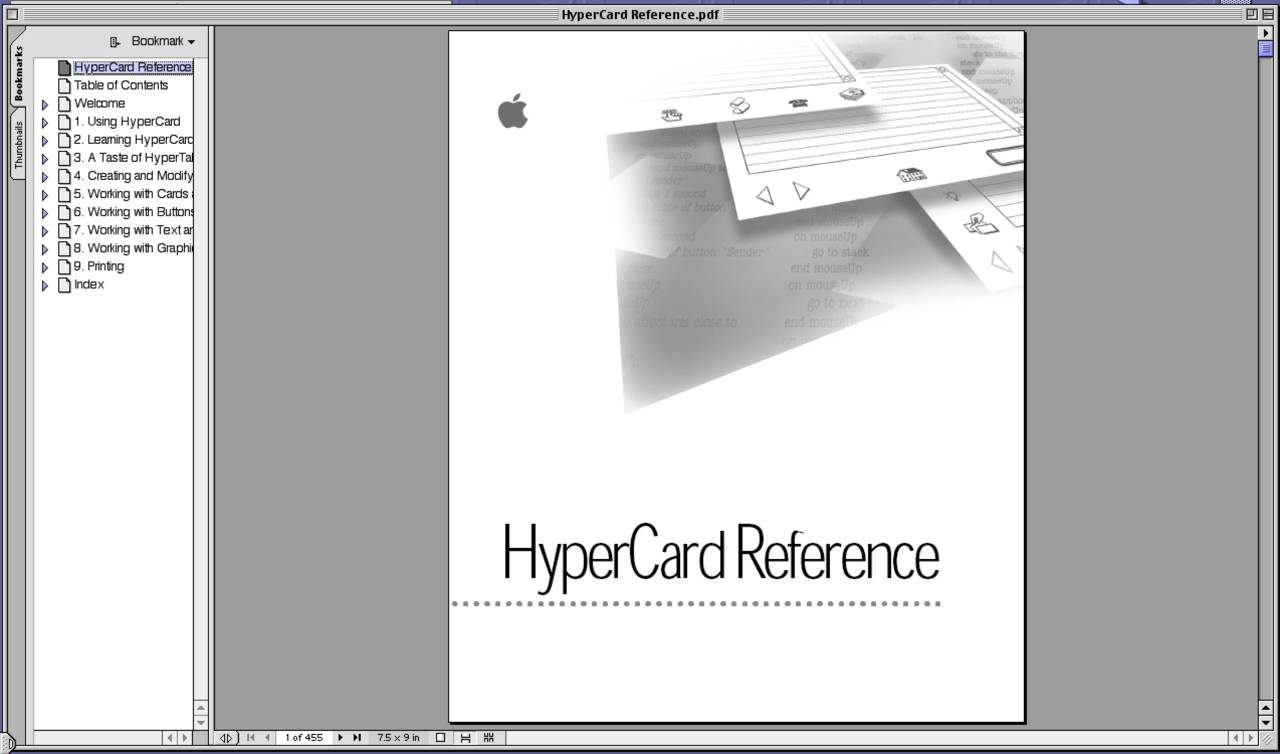Open the 4. Creating and Modifying bookmark
The width and height of the screenshot is (1280, 754).
[132, 176]
